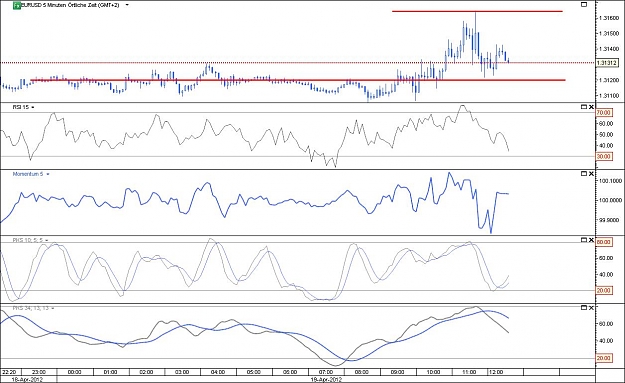Maximize the main EURUSD price chart panel
Image resolution: width=625 pixels, height=383 pixels.
pos(584,4)
